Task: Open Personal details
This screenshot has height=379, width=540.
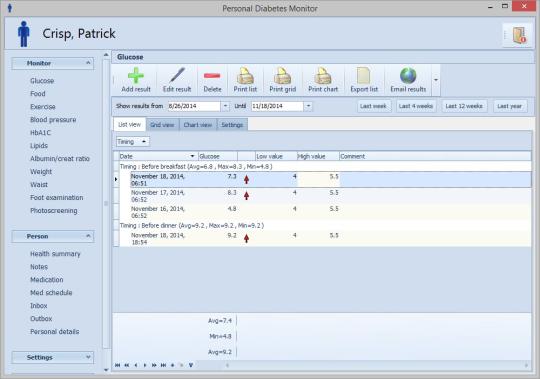Action: [54, 331]
